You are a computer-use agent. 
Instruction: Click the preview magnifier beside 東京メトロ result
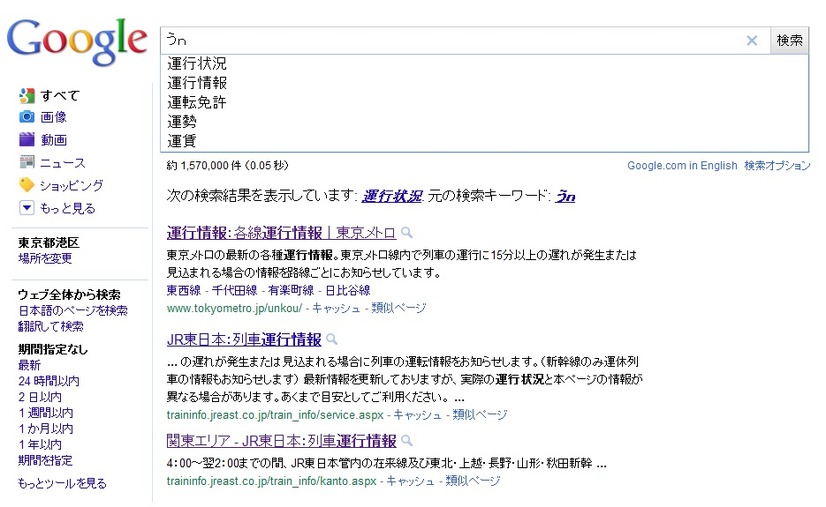click(x=407, y=232)
